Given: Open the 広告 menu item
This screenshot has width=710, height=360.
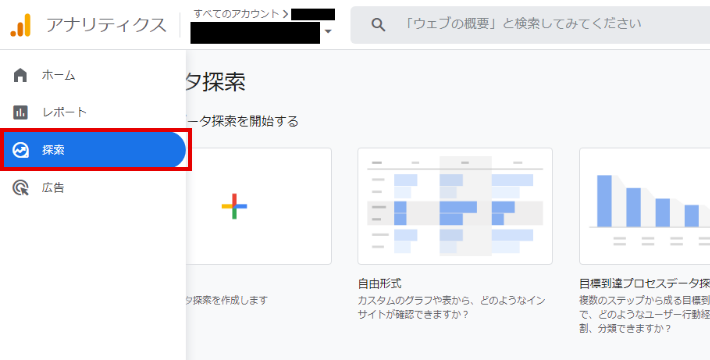Looking at the screenshot, I should [x=93, y=187].
